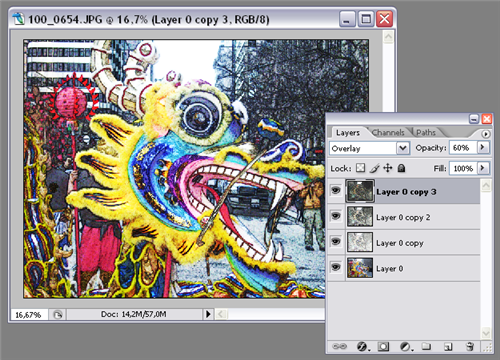Add a layer style effect
This screenshot has width=500, height=360.
pos(363,347)
